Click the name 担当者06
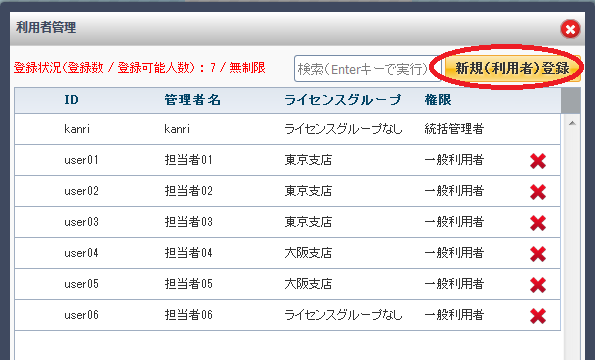The image size is (595, 360). [189, 315]
